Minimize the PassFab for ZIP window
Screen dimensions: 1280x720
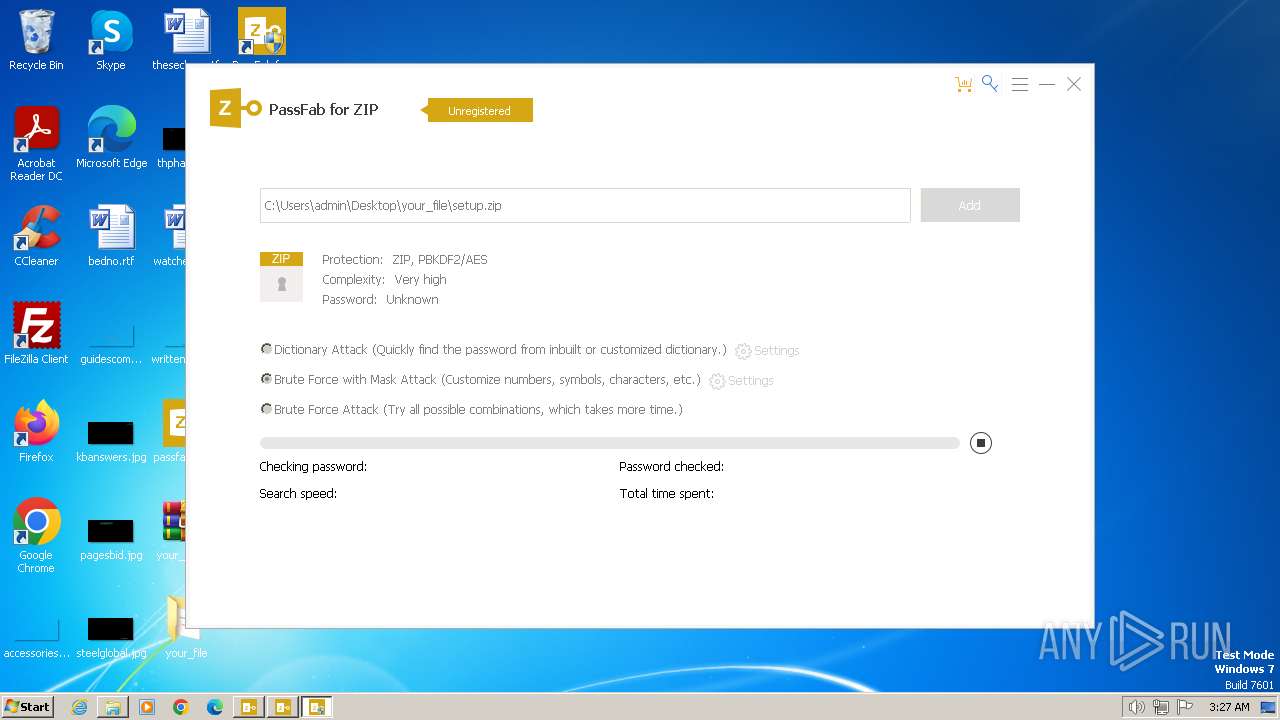tap(1047, 85)
